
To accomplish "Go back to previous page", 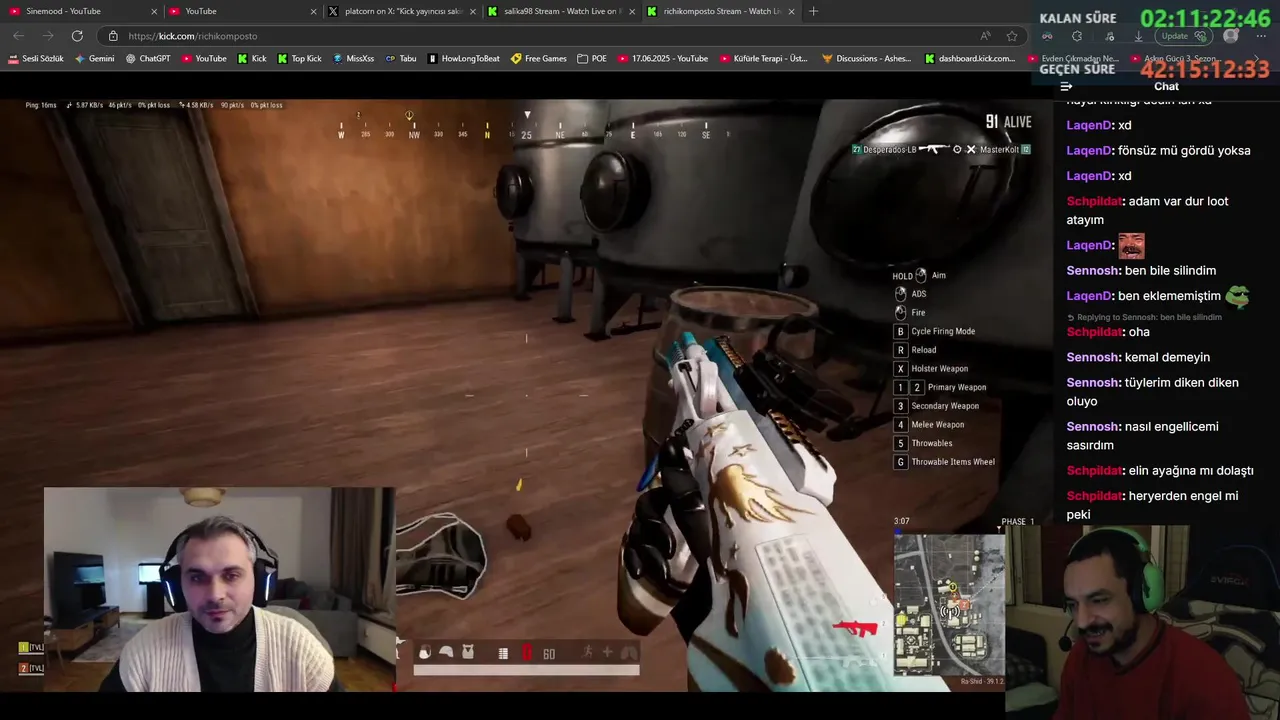I will (x=19, y=36).
